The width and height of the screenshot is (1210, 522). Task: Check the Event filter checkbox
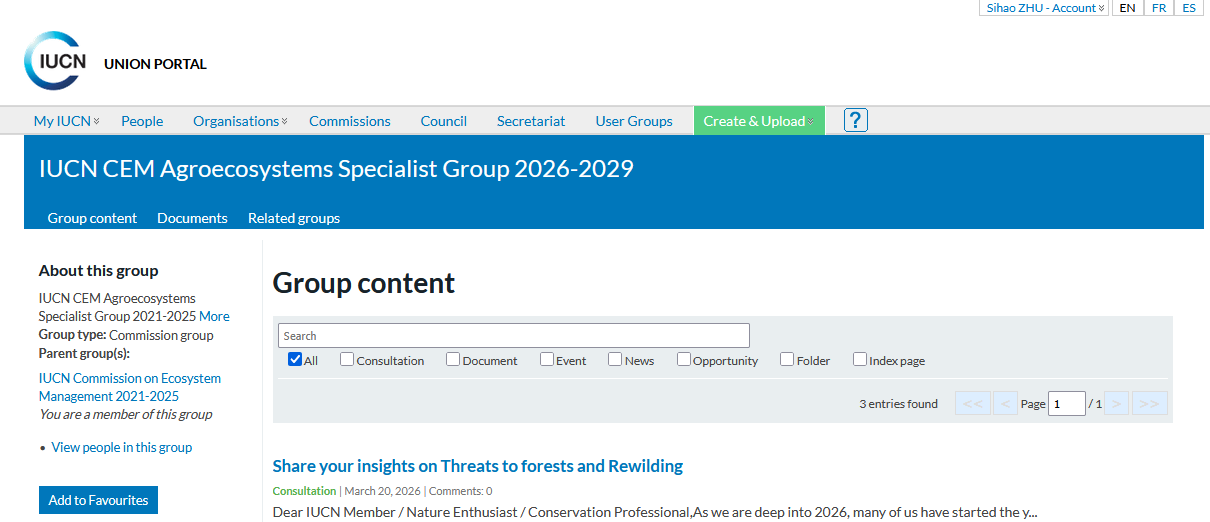click(x=547, y=359)
